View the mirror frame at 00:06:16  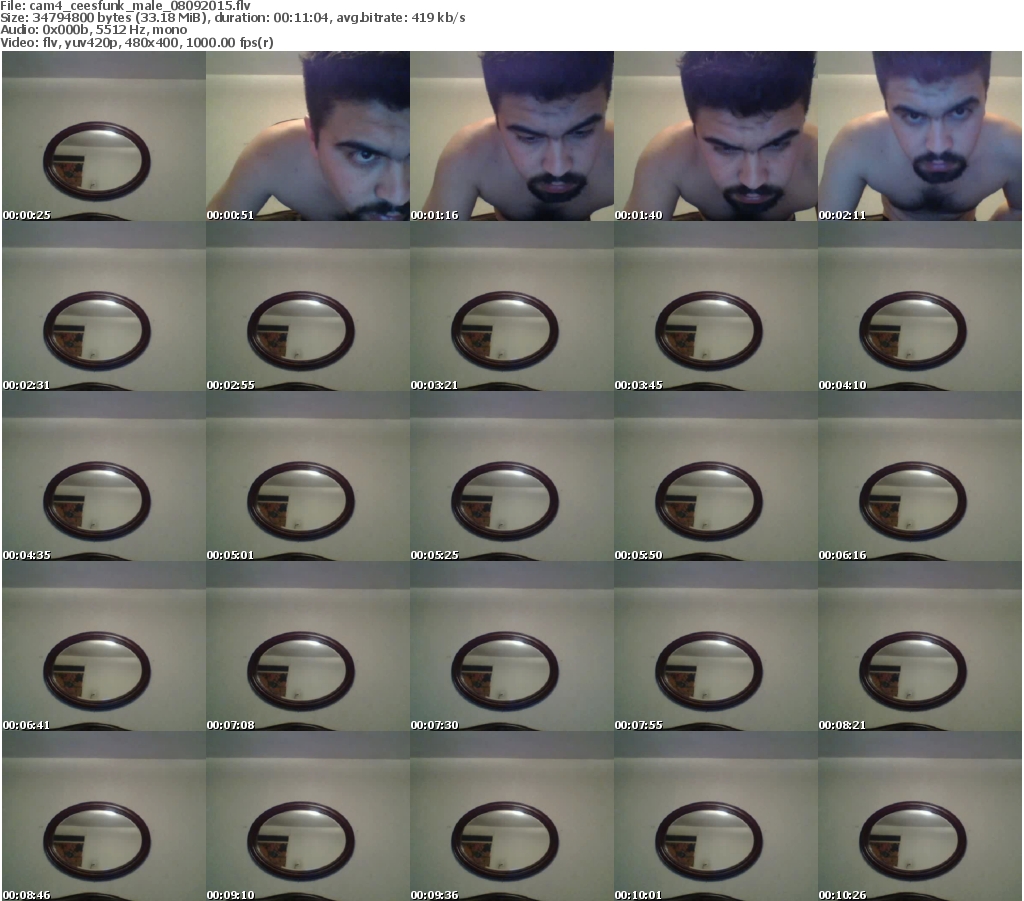[x=920, y=476]
